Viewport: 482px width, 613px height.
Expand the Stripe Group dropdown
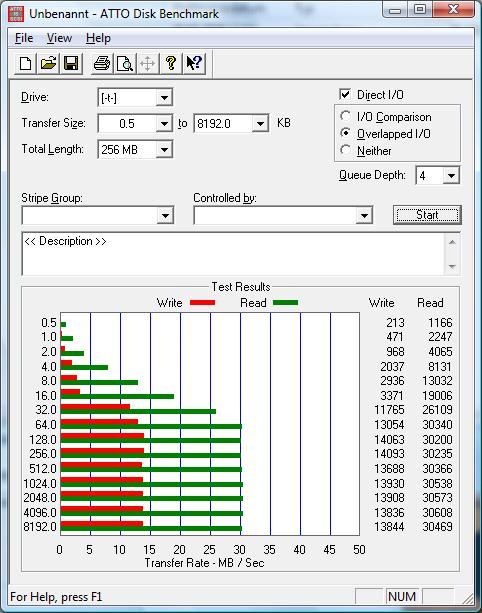[x=165, y=215]
